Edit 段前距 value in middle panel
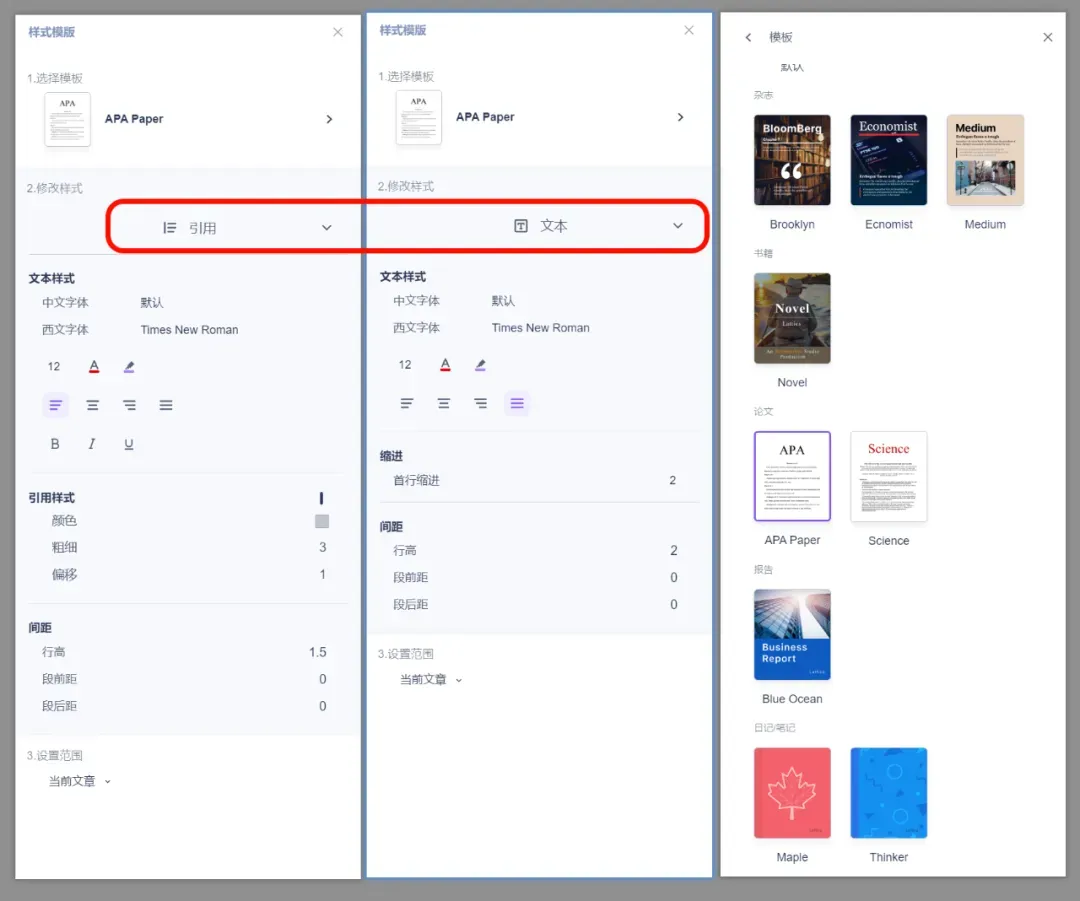Viewport: 1080px width, 901px height. tap(674, 577)
